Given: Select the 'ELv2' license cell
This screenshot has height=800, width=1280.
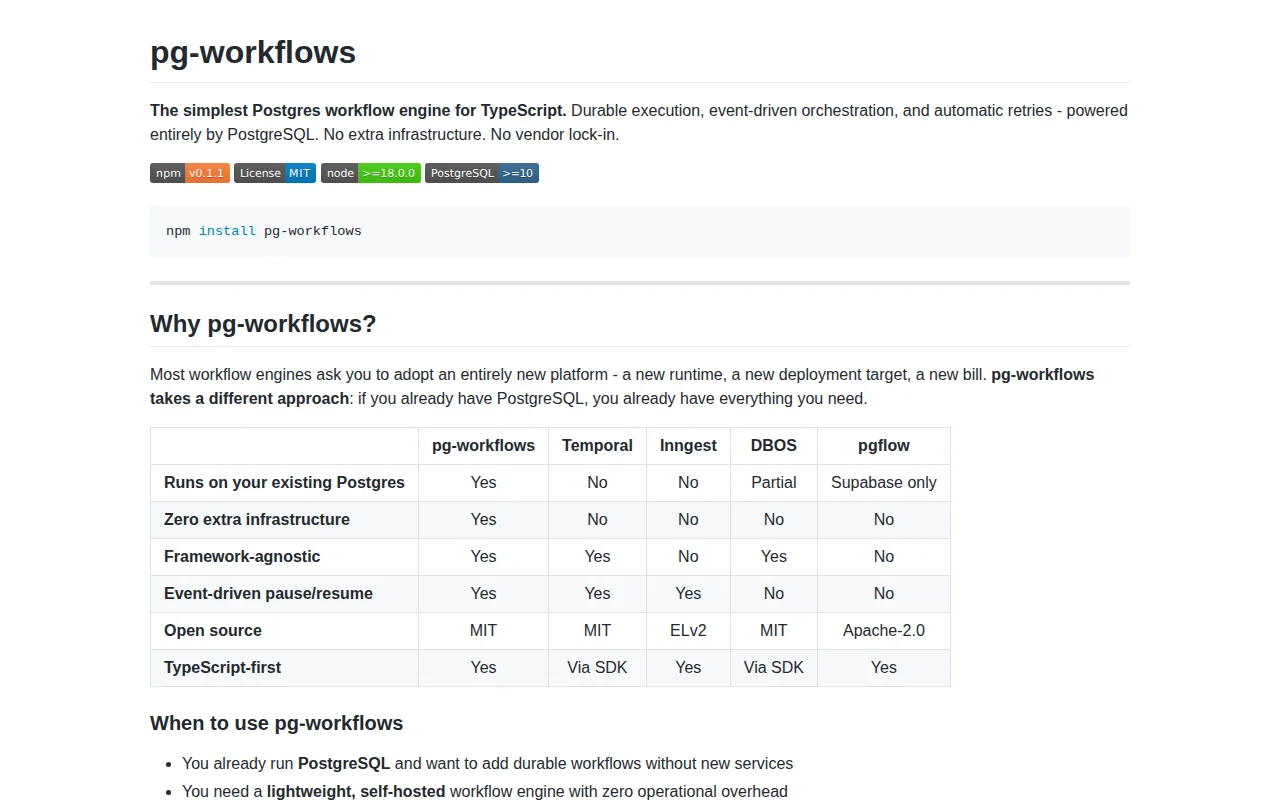Looking at the screenshot, I should 688,631.
